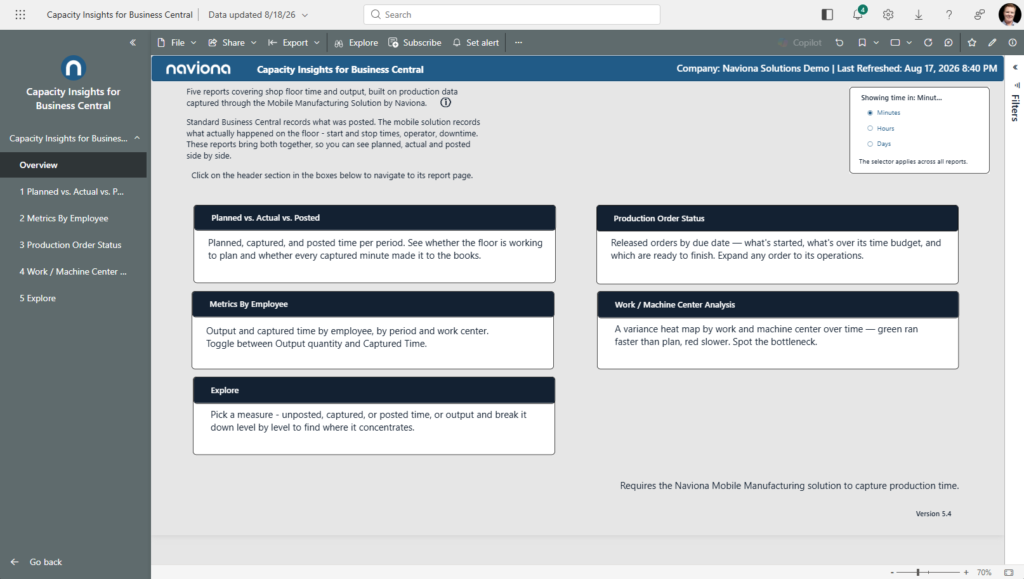Click the Explore toolbar button

(x=356, y=42)
